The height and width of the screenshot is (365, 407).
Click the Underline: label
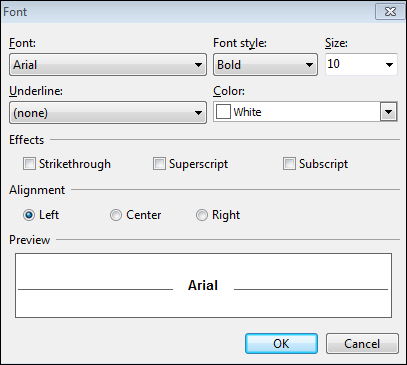click(x=36, y=91)
